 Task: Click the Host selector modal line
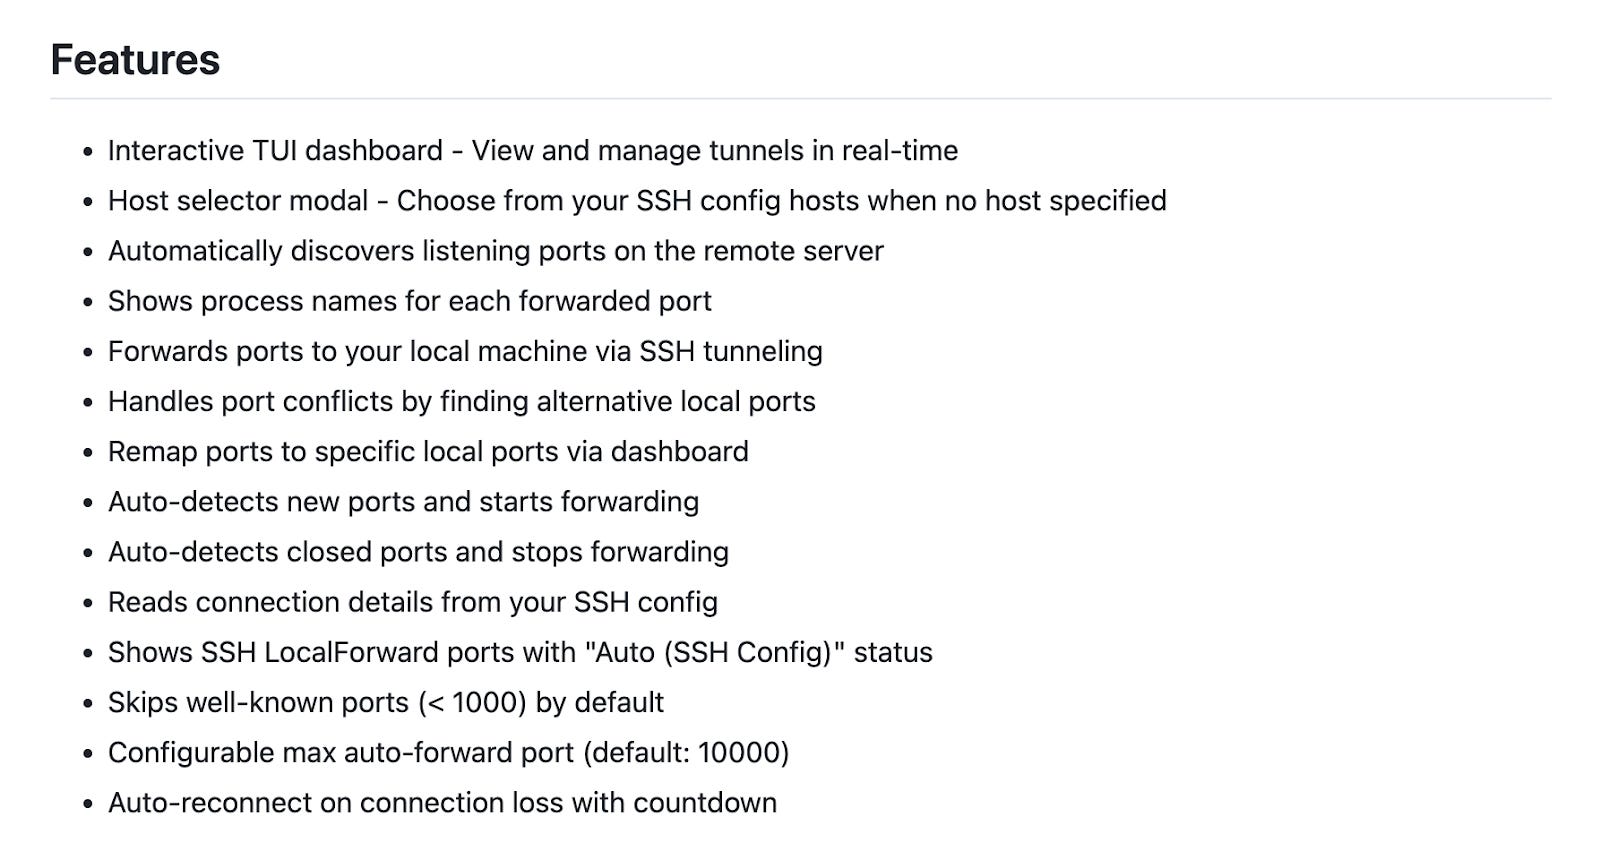coord(637,201)
